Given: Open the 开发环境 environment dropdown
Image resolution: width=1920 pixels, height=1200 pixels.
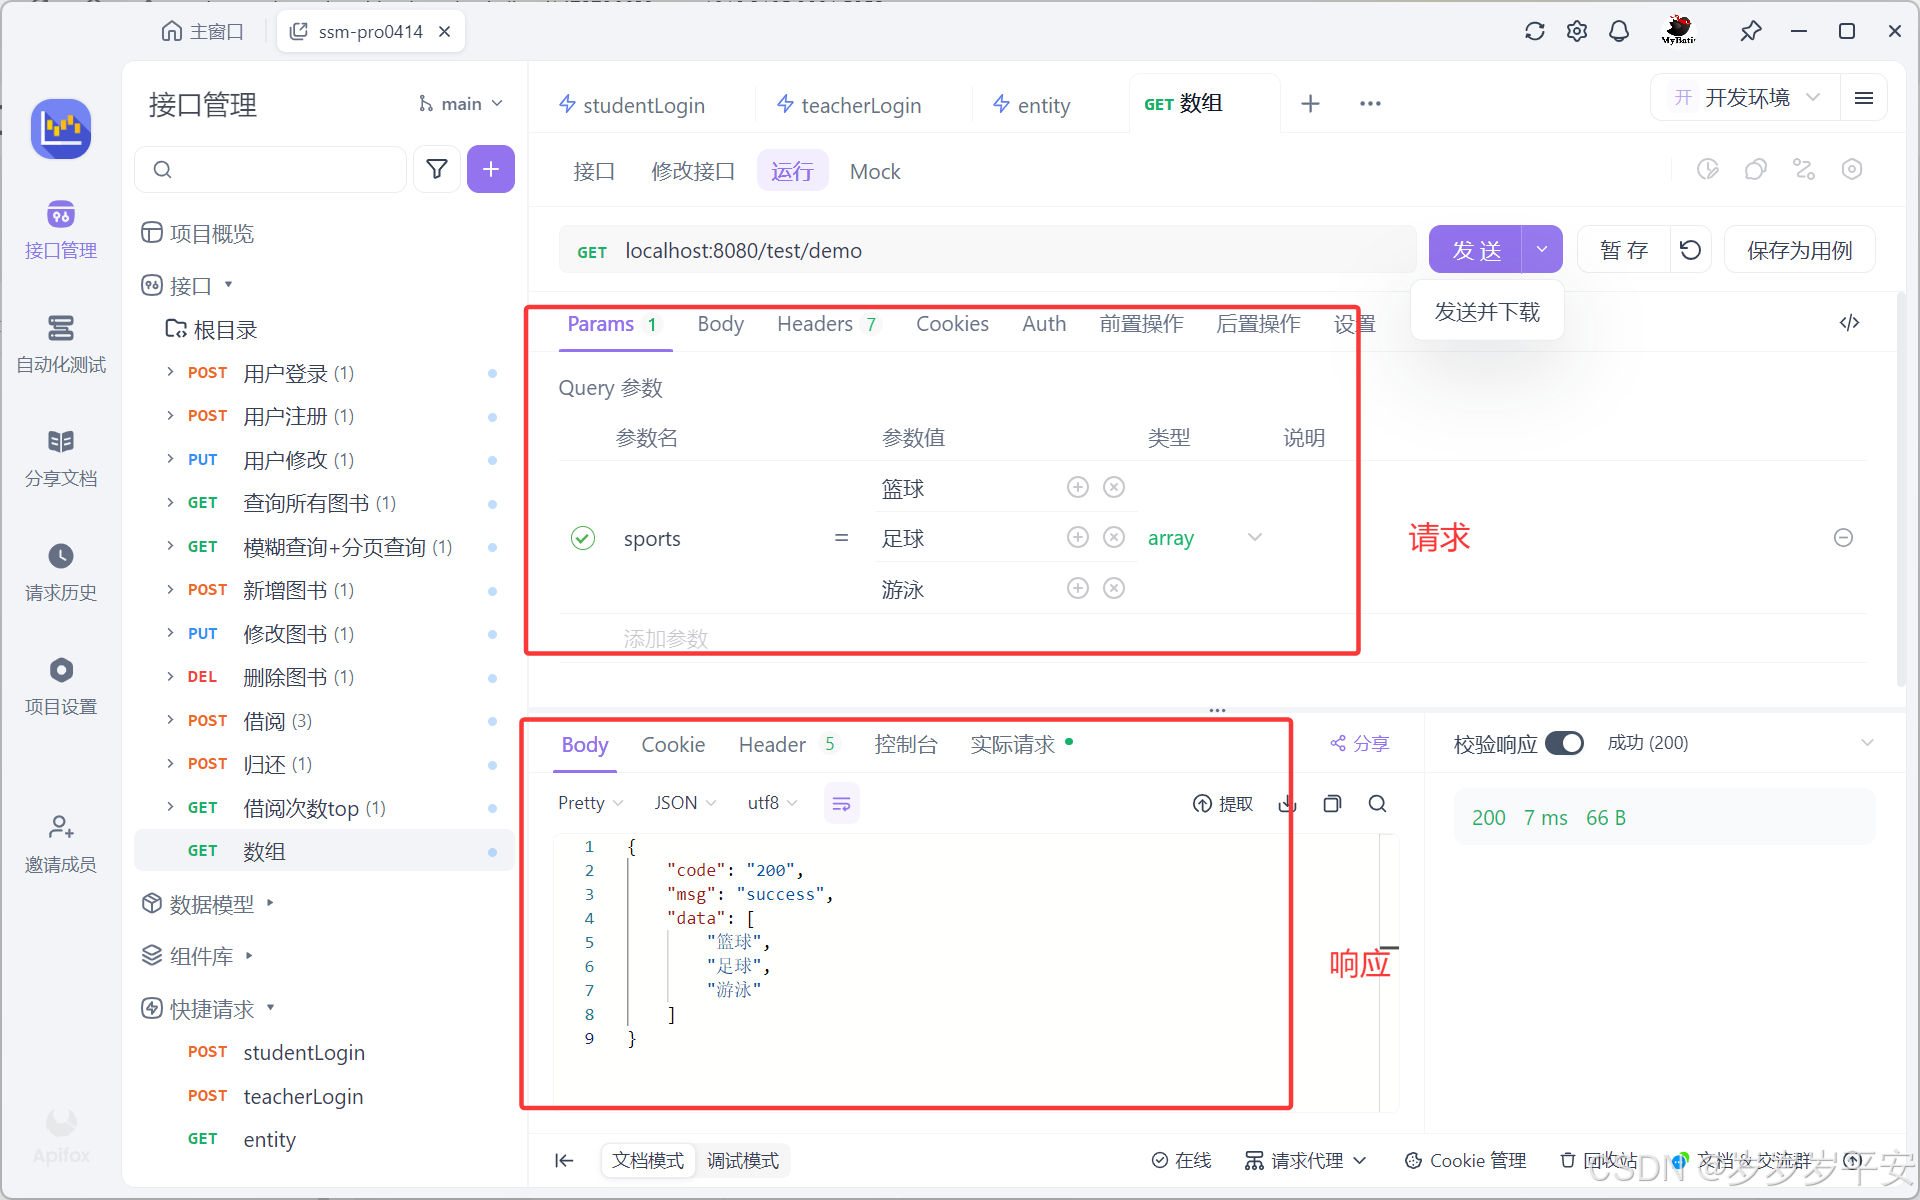Looking at the screenshot, I should [1746, 98].
